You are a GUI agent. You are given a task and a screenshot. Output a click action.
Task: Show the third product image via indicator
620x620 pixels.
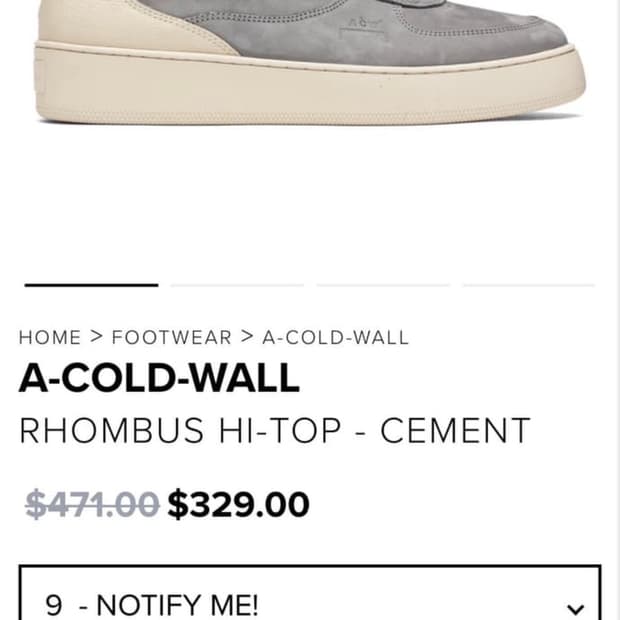click(383, 285)
